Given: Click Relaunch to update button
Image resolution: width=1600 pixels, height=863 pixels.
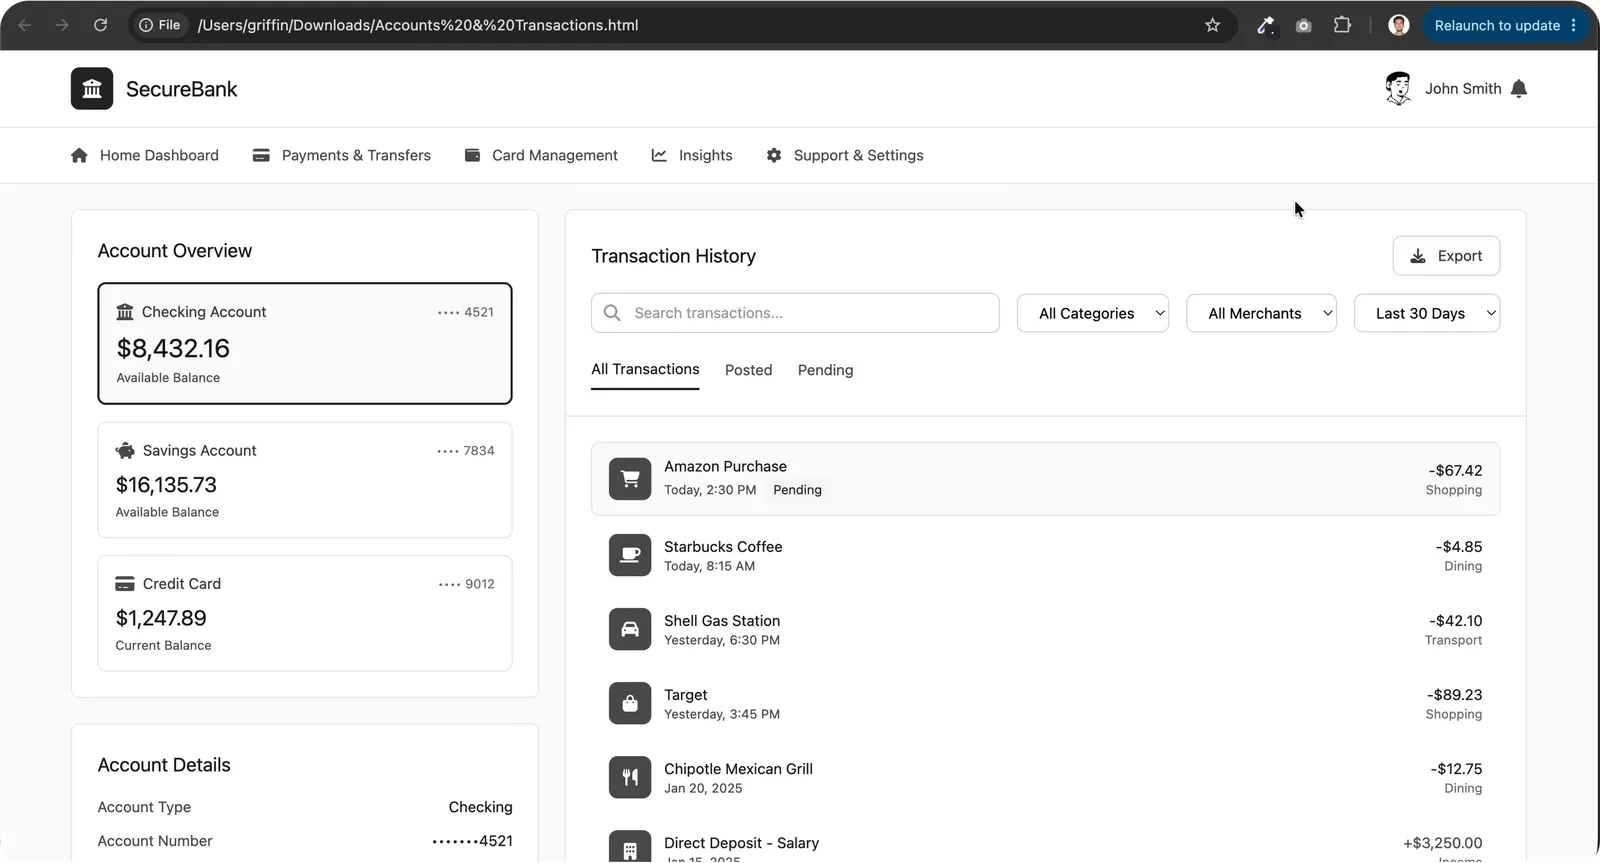Looking at the screenshot, I should coord(1504,25).
